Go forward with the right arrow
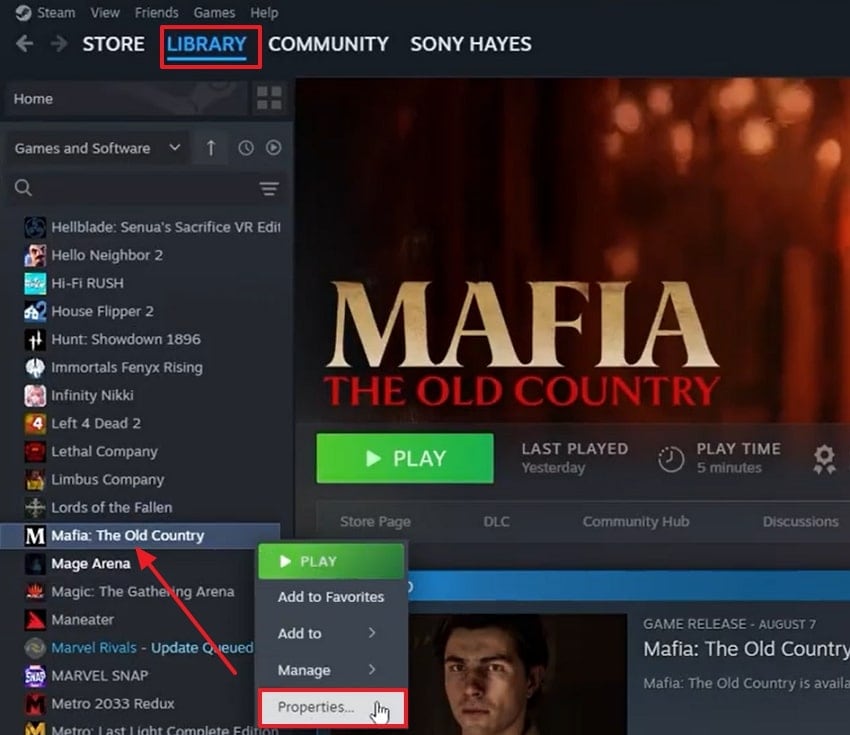850x735 pixels. [x=59, y=43]
